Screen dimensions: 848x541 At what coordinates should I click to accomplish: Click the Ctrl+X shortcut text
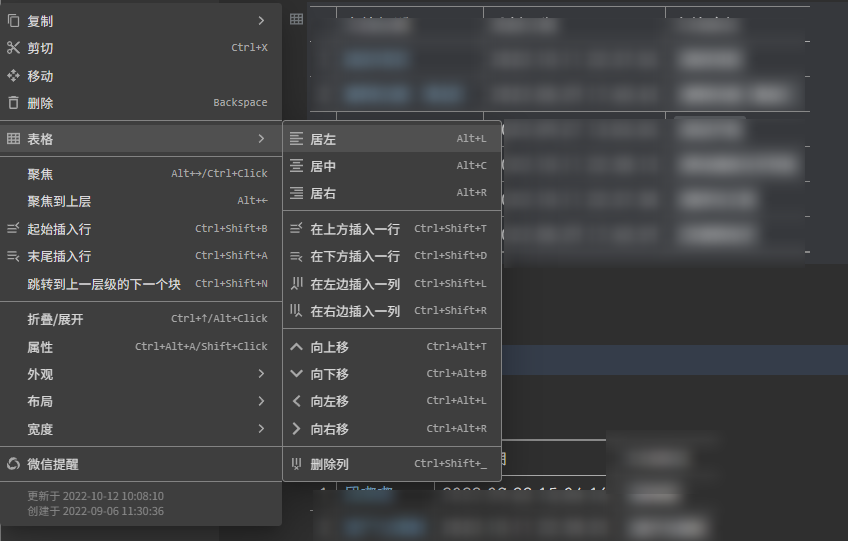point(249,48)
